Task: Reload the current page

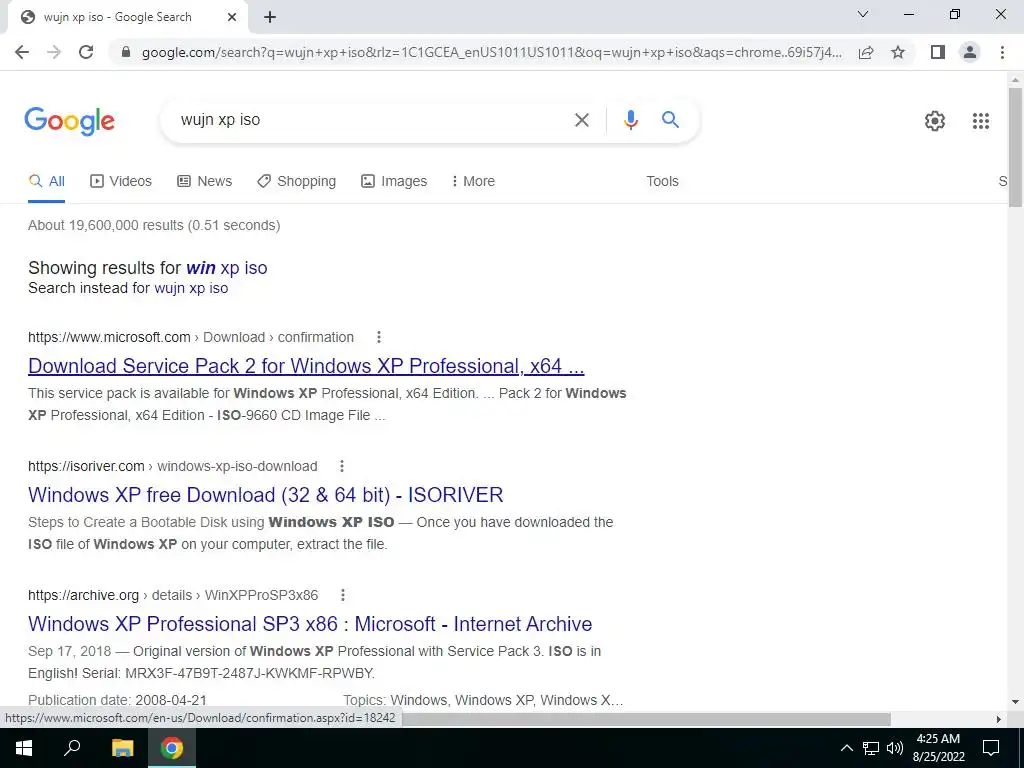Action: (86, 52)
